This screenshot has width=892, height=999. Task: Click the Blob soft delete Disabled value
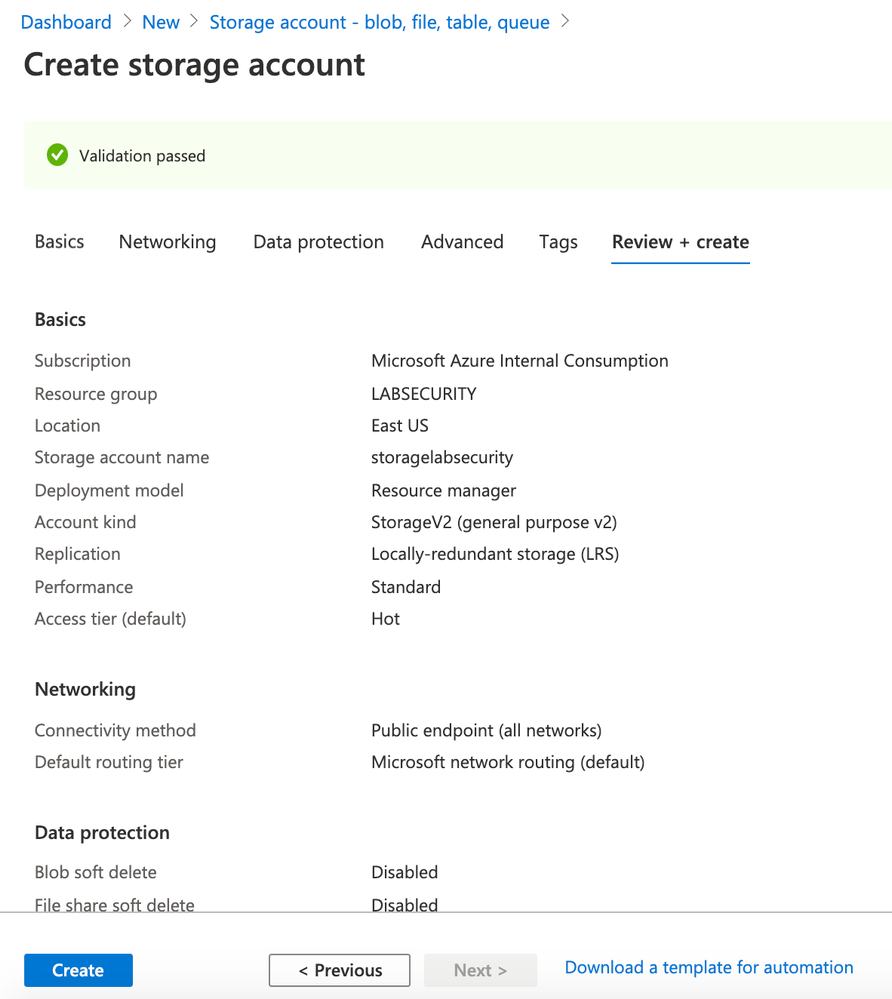click(404, 872)
